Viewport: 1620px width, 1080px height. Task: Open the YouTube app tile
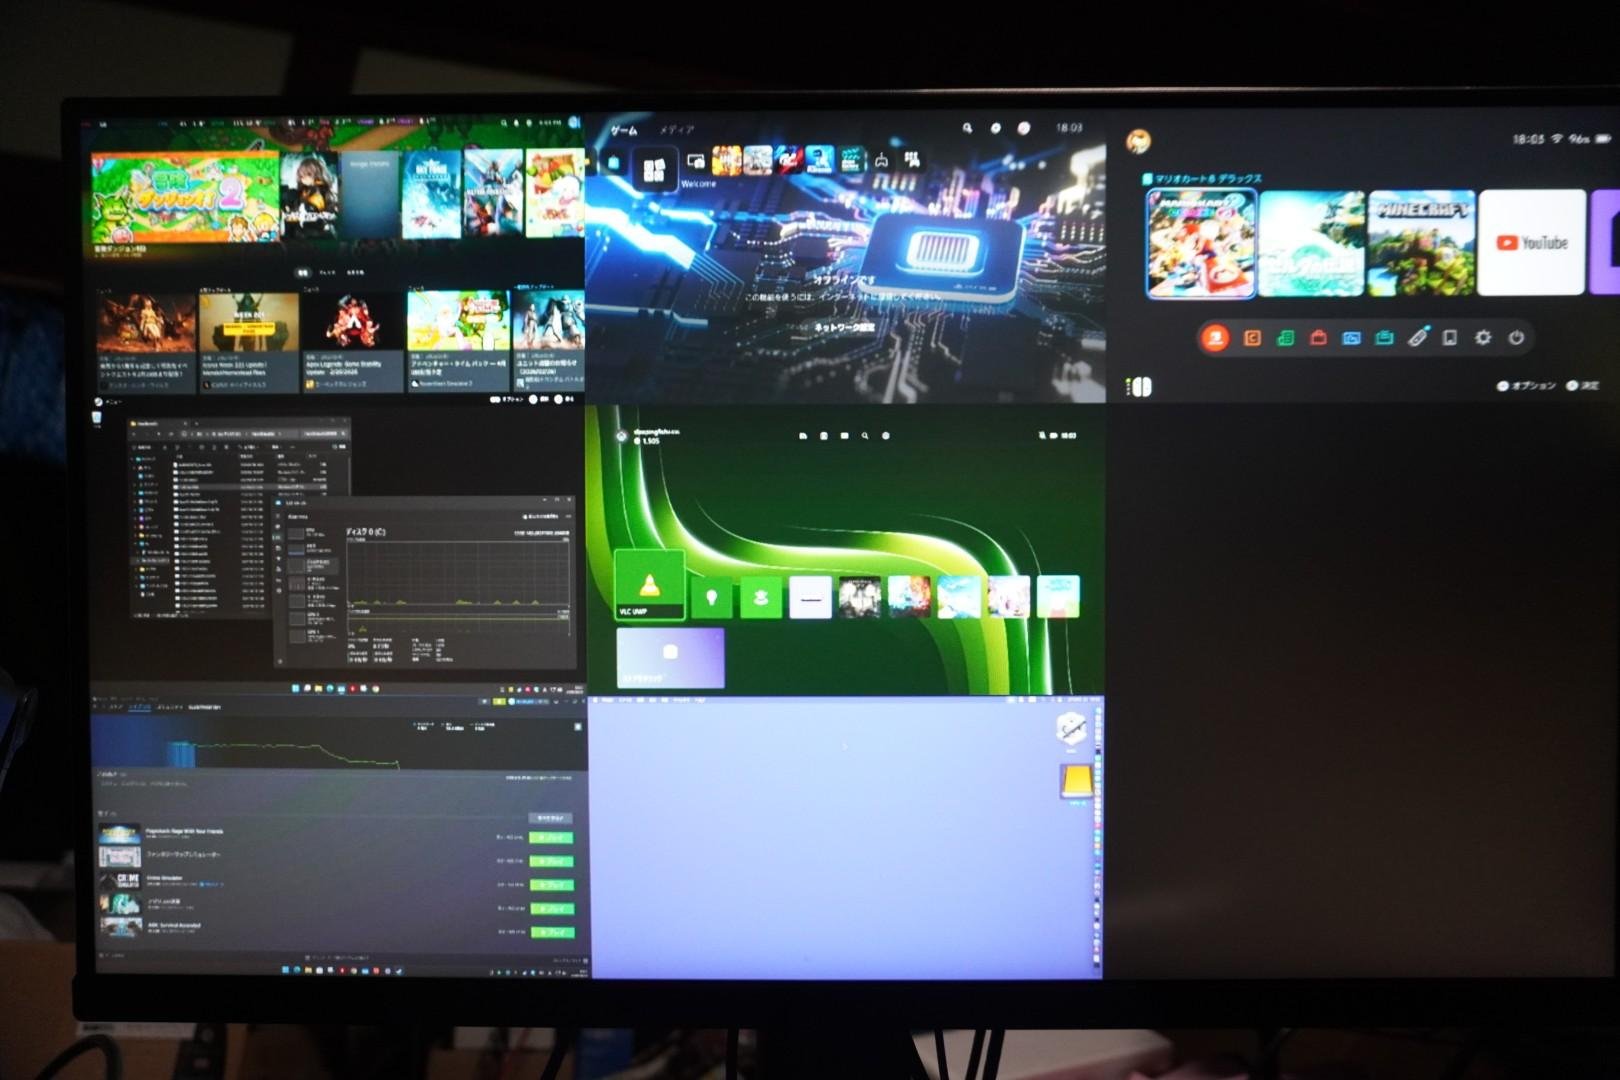1531,243
